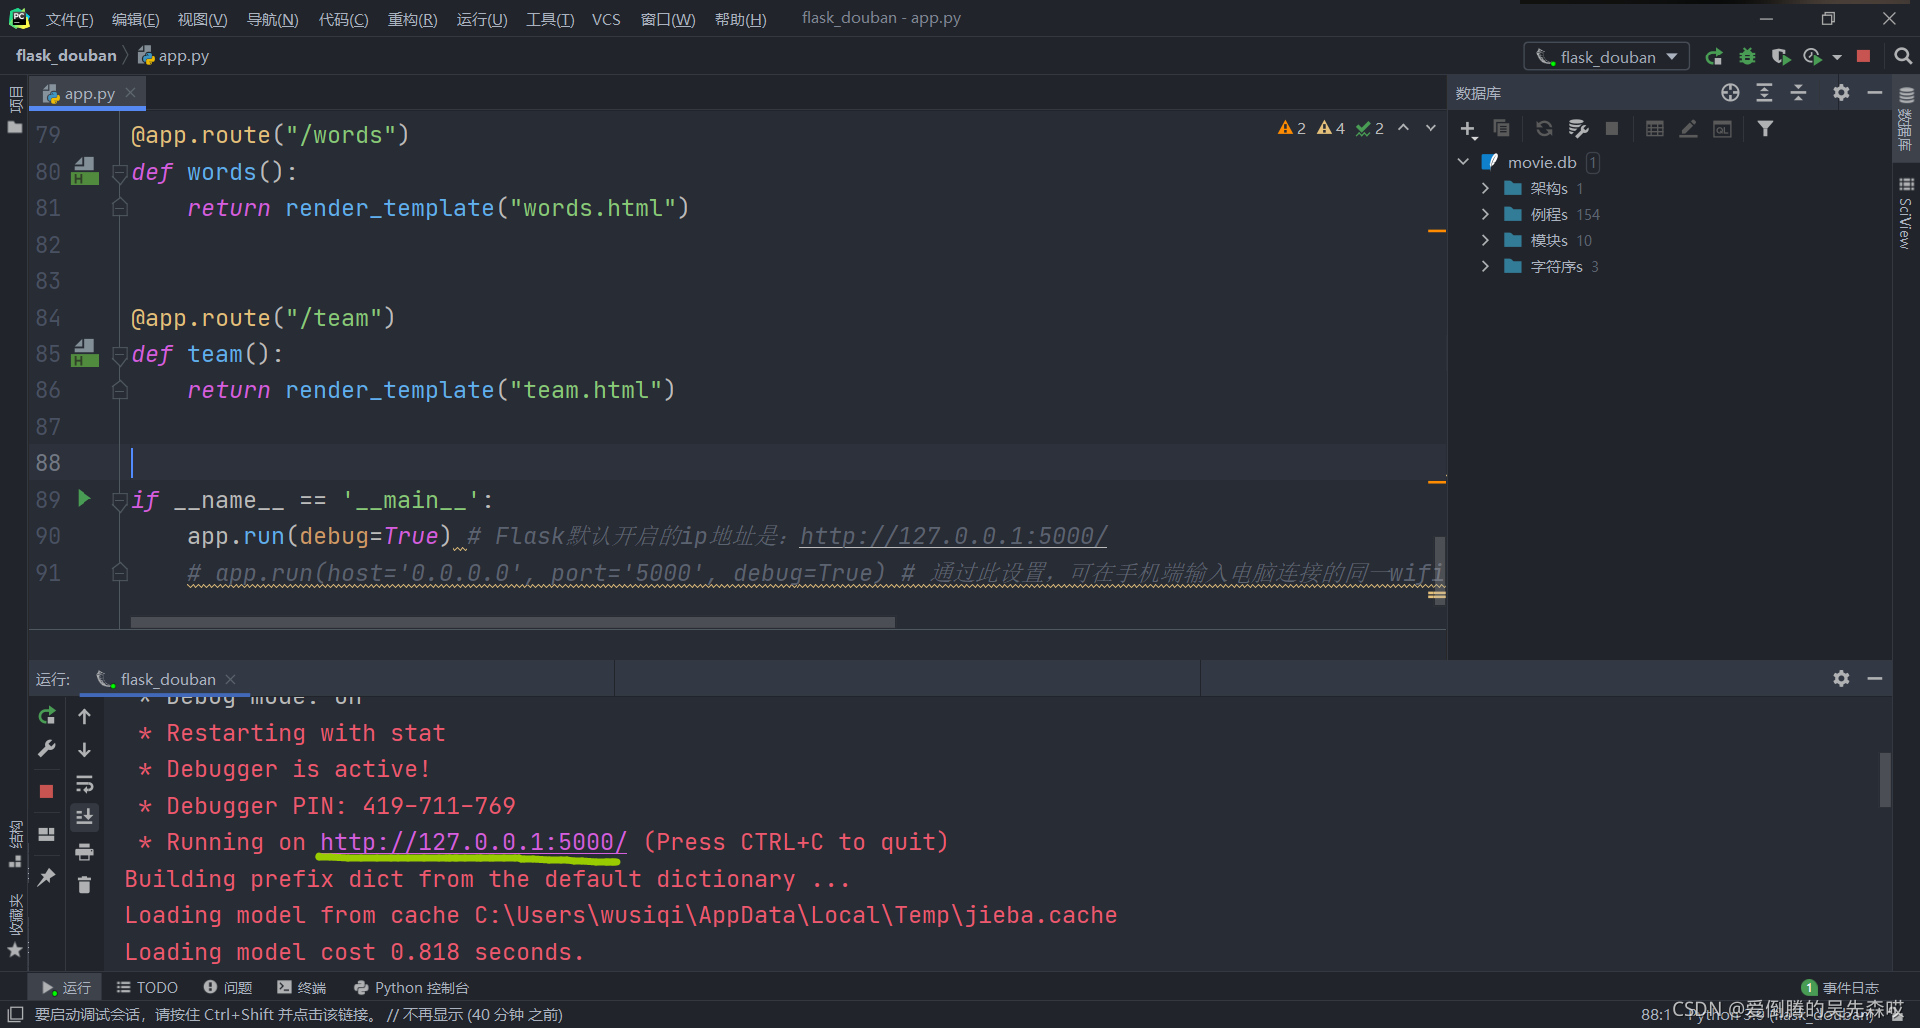1920x1028 pixels.
Task: Collapse all nodes in database panel
Action: coord(1798,93)
